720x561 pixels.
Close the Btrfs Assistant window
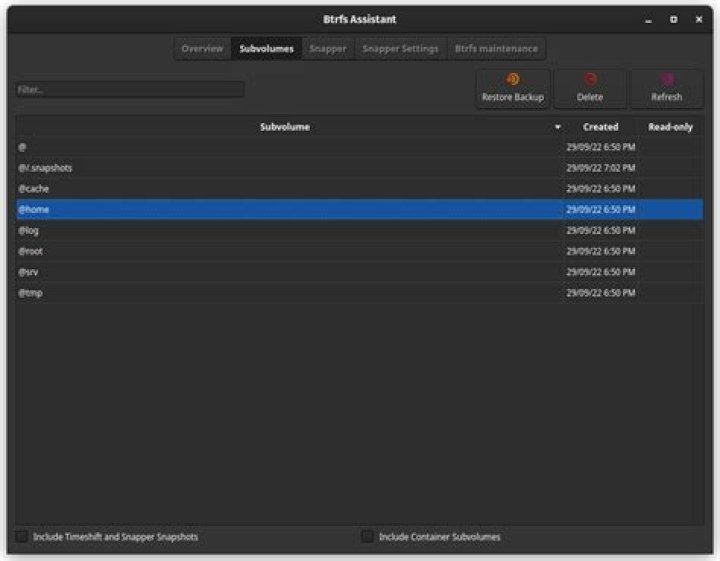(699, 19)
